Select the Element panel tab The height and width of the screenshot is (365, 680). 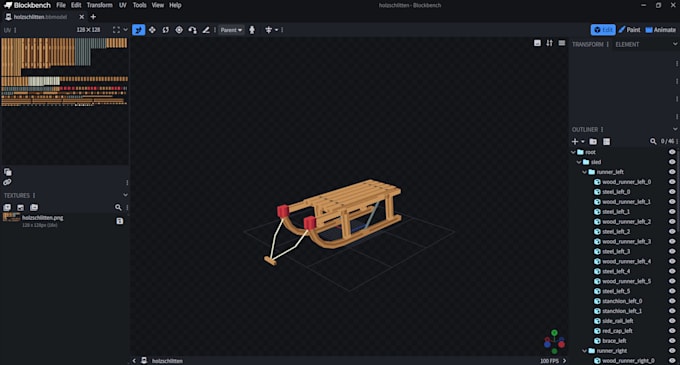click(627, 44)
